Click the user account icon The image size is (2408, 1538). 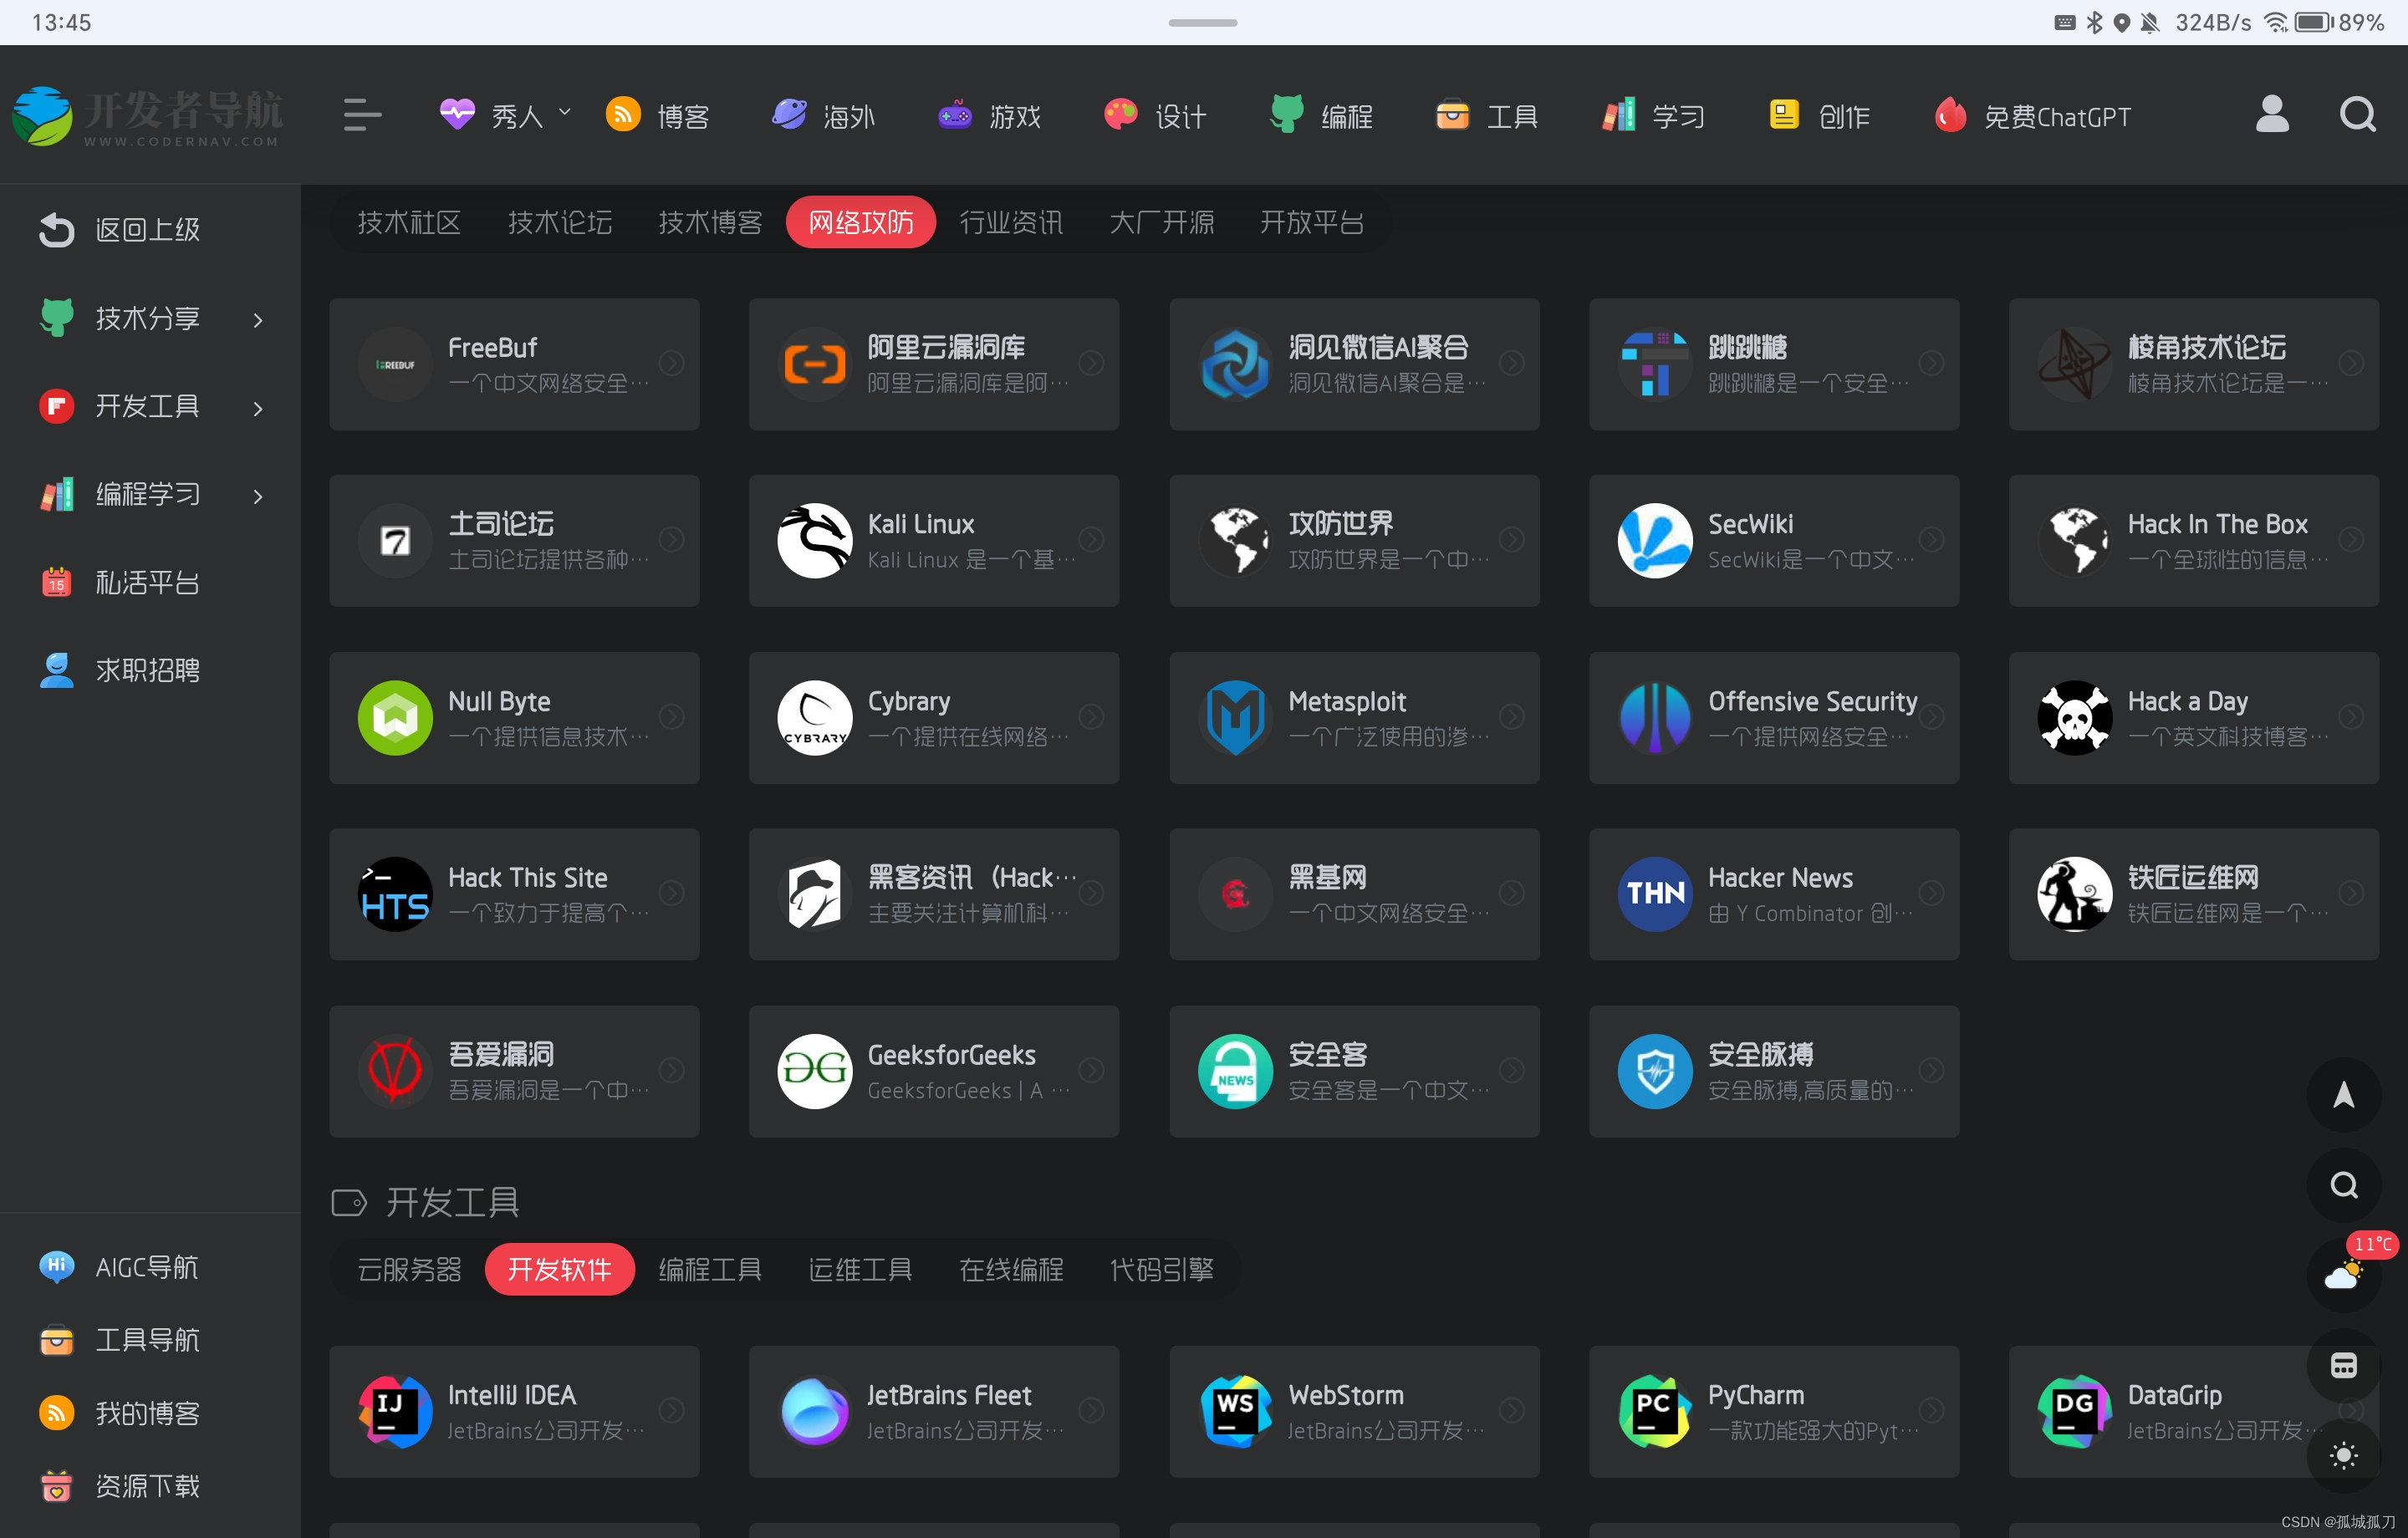click(x=2272, y=115)
